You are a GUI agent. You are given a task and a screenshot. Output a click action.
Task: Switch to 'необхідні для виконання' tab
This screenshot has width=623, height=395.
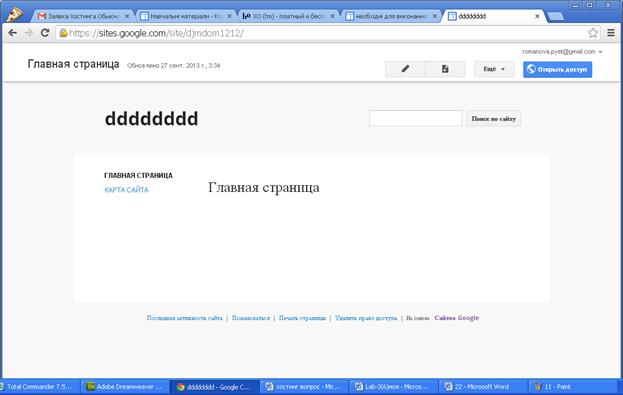pyautogui.click(x=391, y=16)
